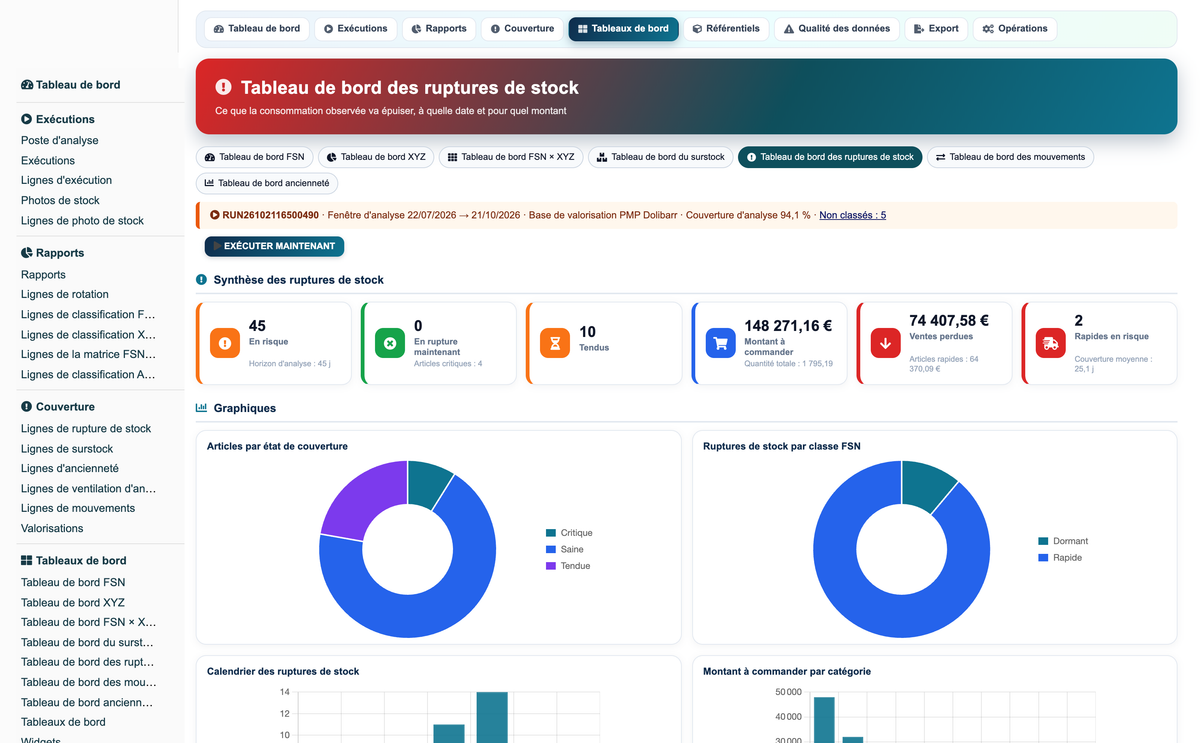
Task: Open Lignes de rupture de stock sidebar link
Action: point(86,429)
